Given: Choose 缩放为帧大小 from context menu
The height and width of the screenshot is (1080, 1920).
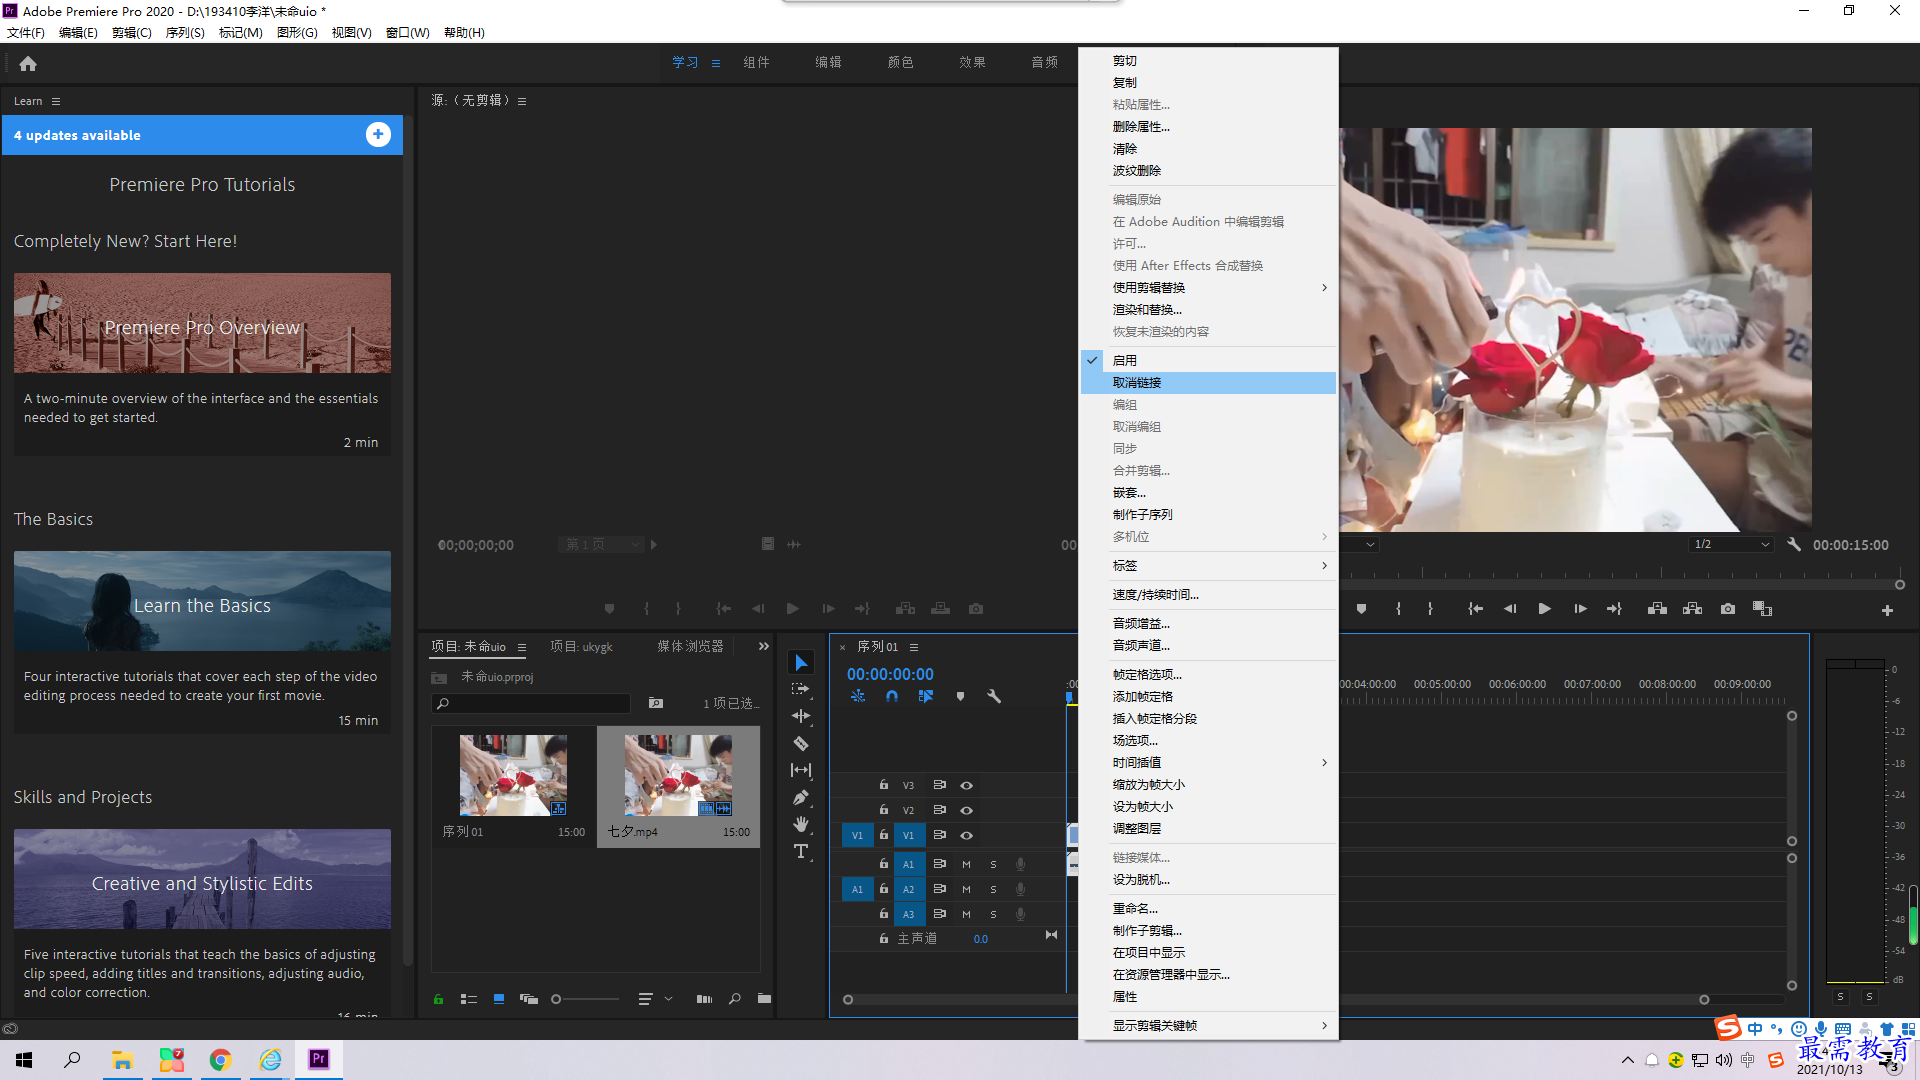Looking at the screenshot, I should (1208, 785).
